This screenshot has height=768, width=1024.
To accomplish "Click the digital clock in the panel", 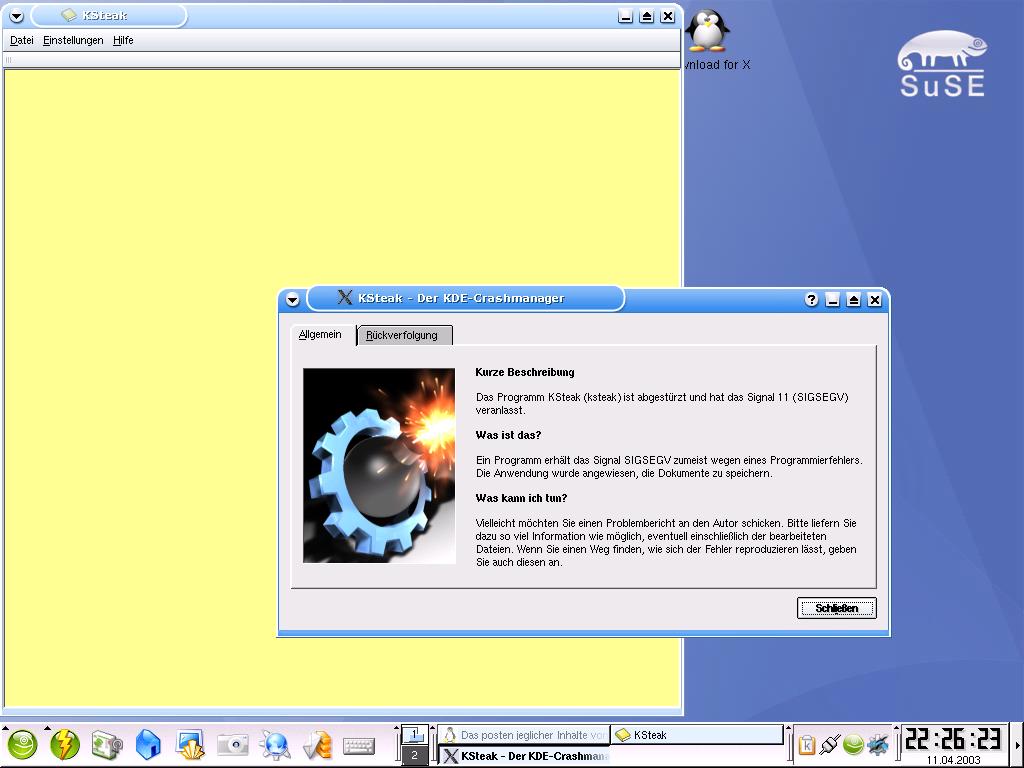I will [x=953, y=739].
